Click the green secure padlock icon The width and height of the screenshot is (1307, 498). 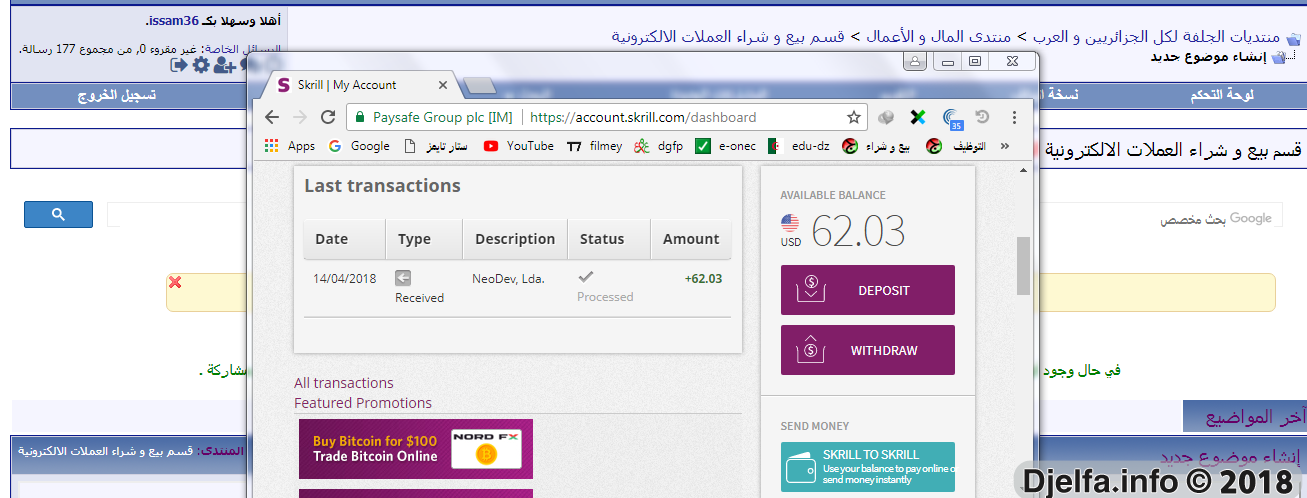(x=360, y=117)
